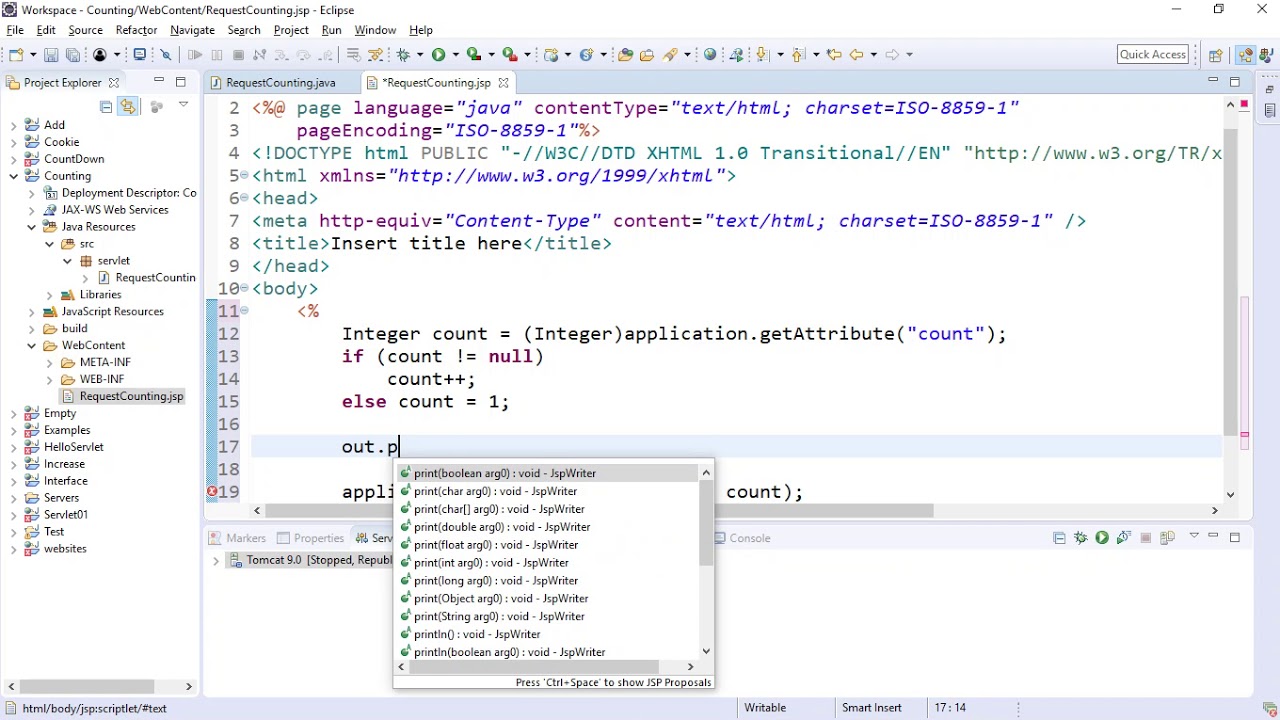Screen dimensions: 1280x720
Task: Select println() proposal in list
Action: click(477, 635)
